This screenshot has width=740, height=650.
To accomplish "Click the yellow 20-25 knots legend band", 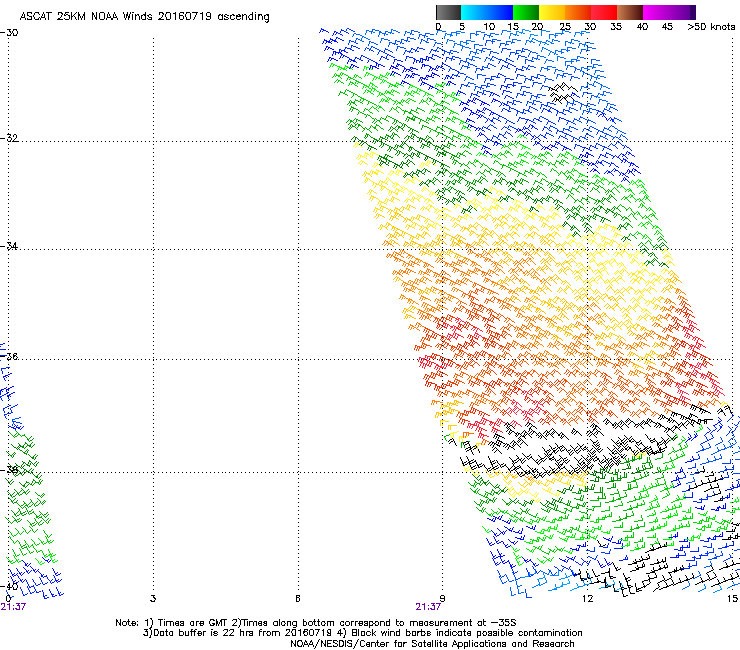I will [x=552, y=12].
